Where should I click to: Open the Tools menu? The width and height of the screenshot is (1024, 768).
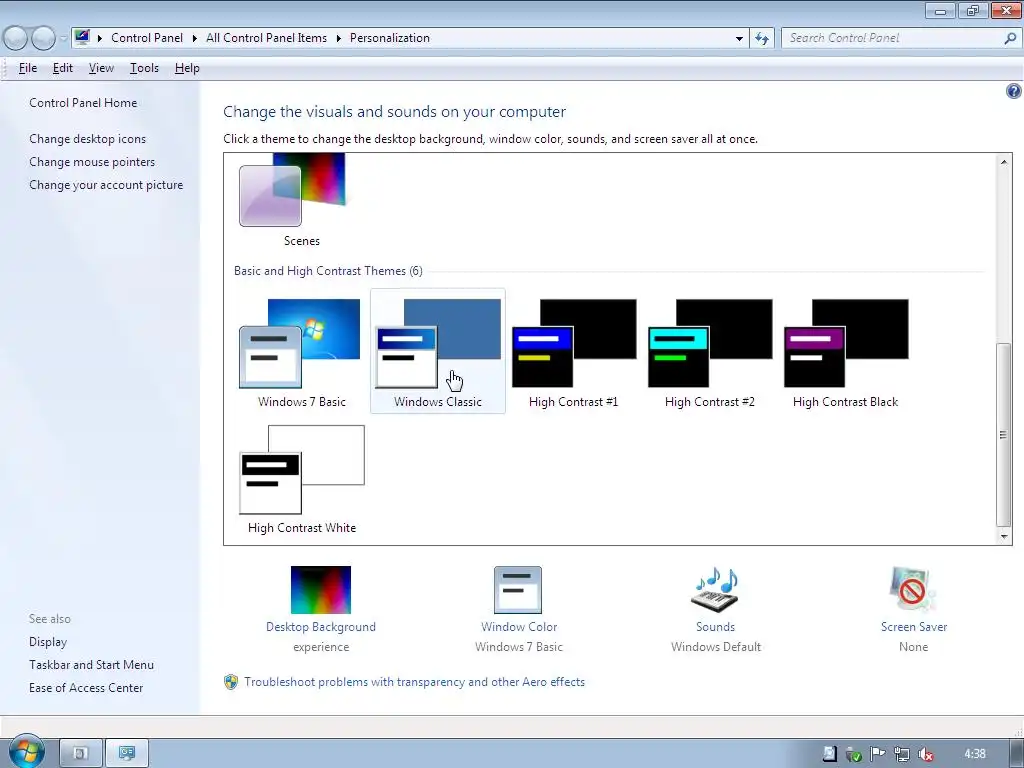click(x=144, y=68)
